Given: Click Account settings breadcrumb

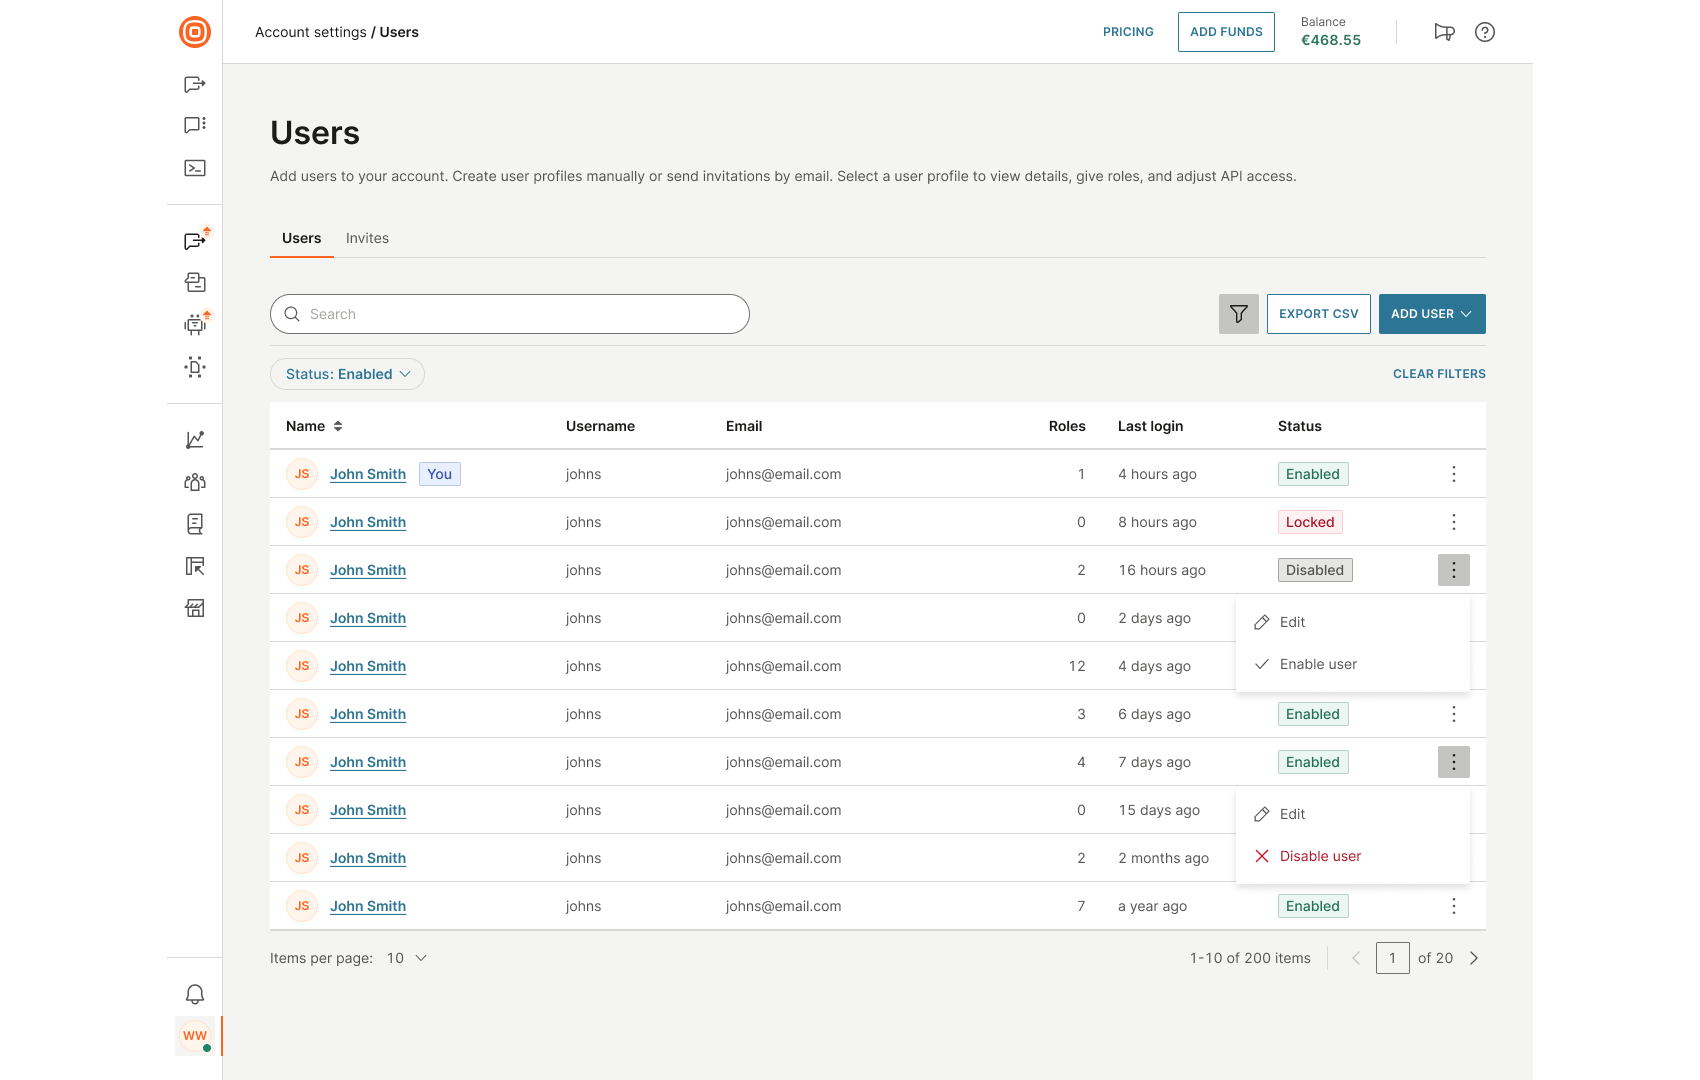Looking at the screenshot, I should (311, 32).
